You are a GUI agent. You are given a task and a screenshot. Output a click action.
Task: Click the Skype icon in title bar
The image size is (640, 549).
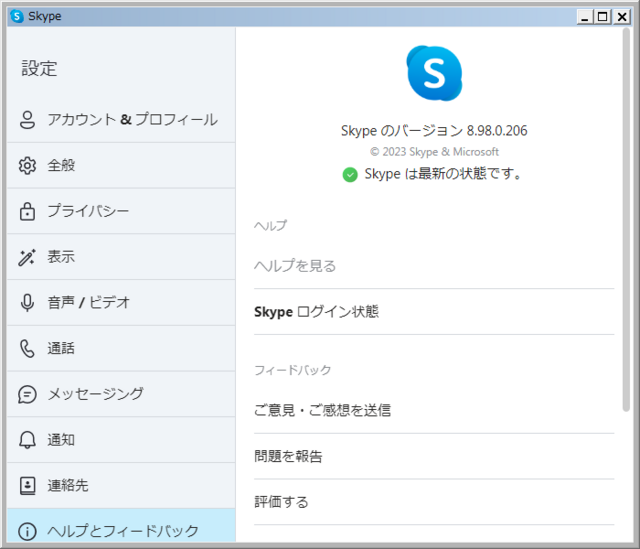17,16
